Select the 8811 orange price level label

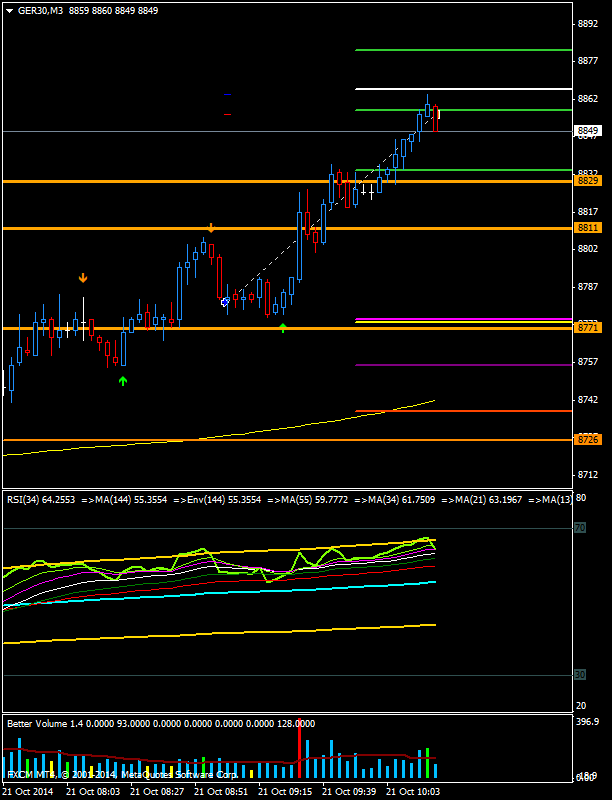pos(588,229)
